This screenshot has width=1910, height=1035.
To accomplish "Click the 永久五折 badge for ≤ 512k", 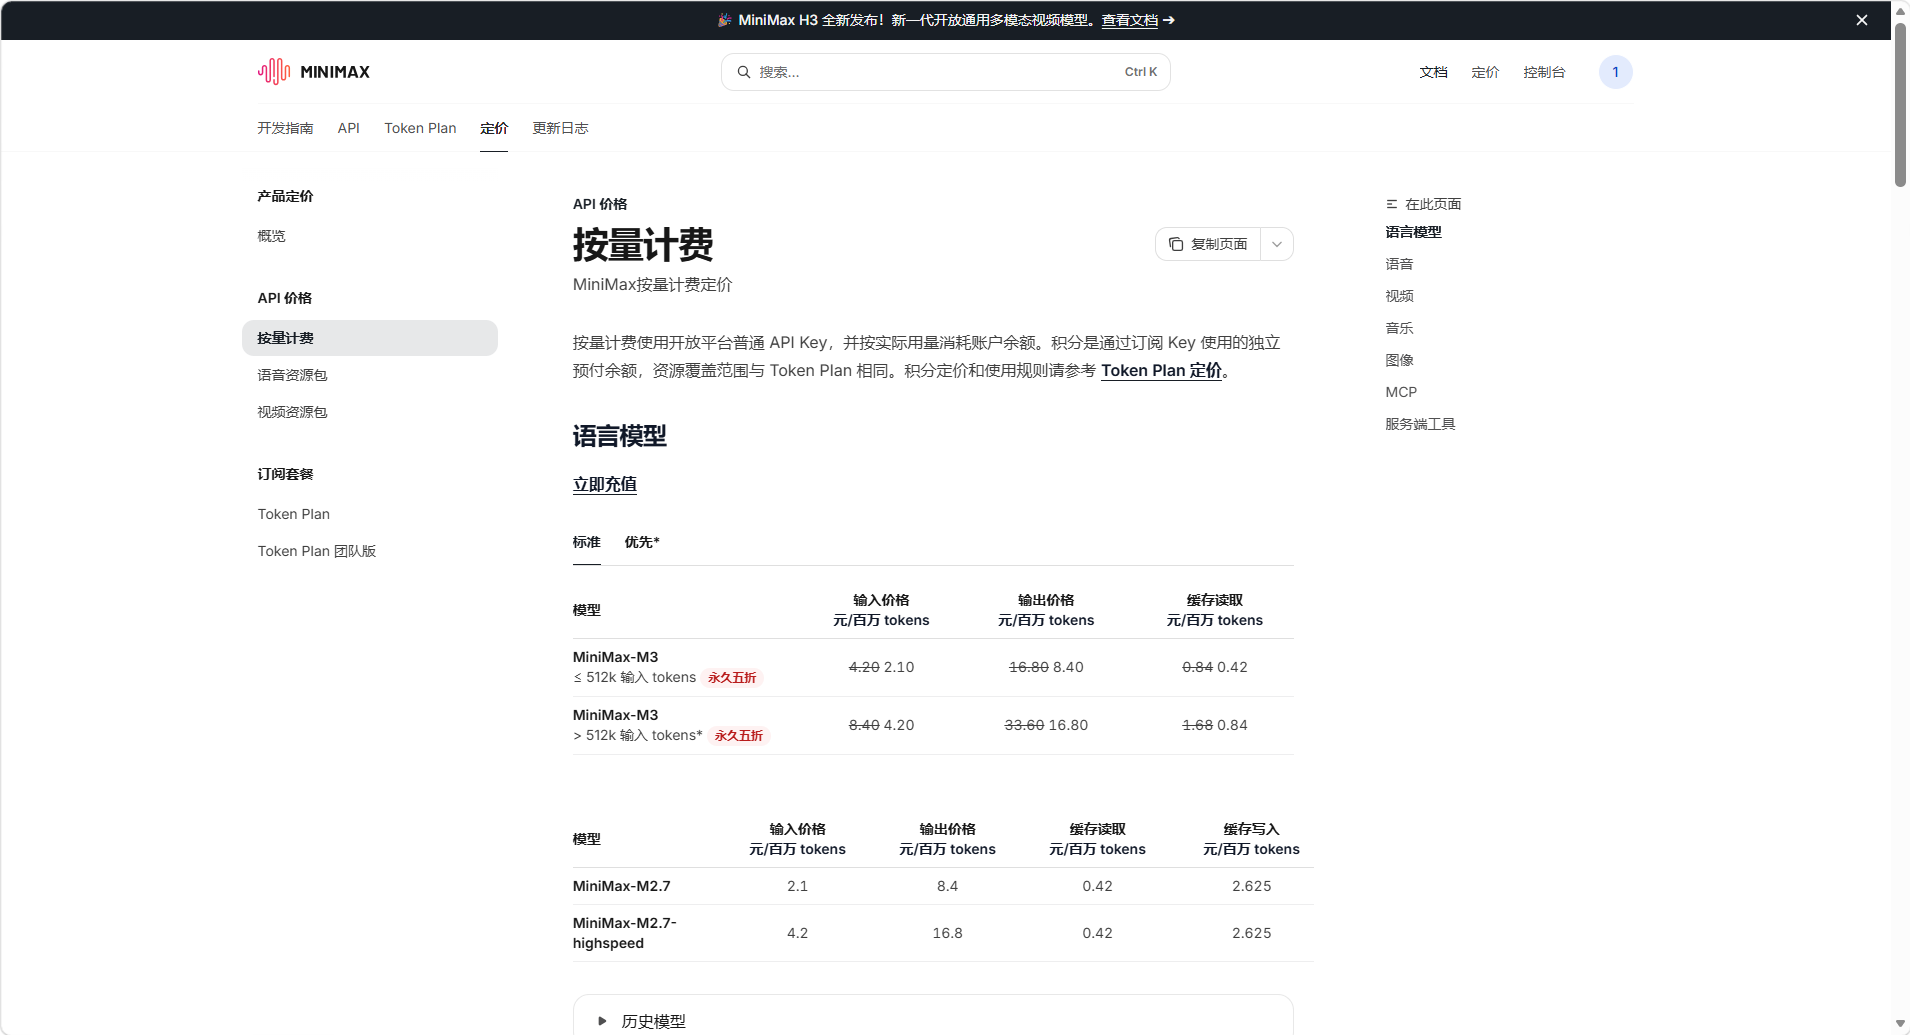I will click(x=732, y=678).
